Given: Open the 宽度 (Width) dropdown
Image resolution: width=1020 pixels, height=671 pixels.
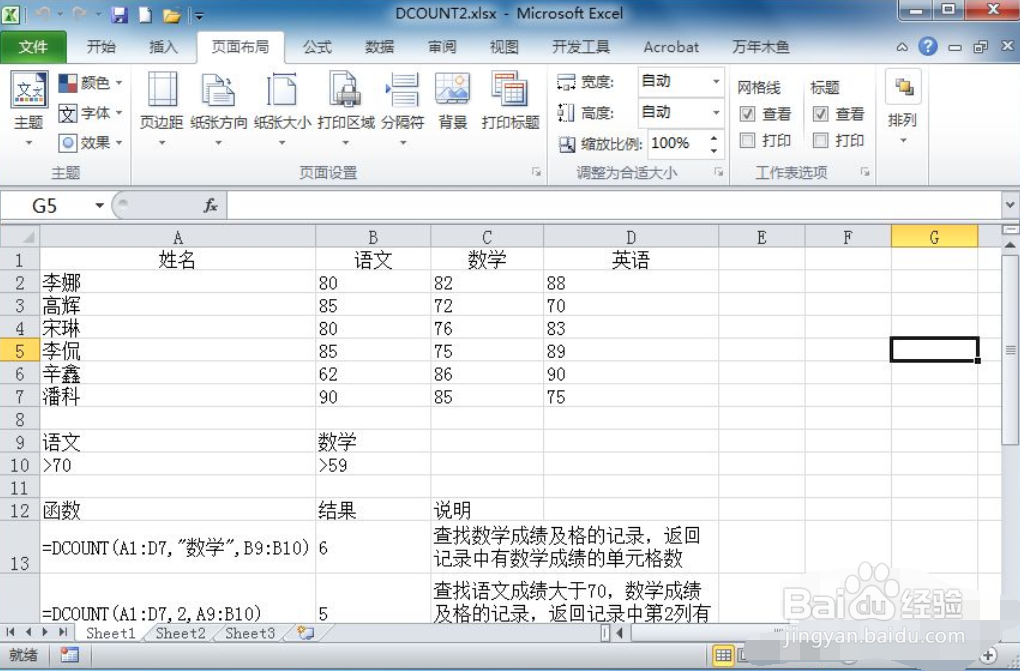Looking at the screenshot, I should (x=715, y=81).
